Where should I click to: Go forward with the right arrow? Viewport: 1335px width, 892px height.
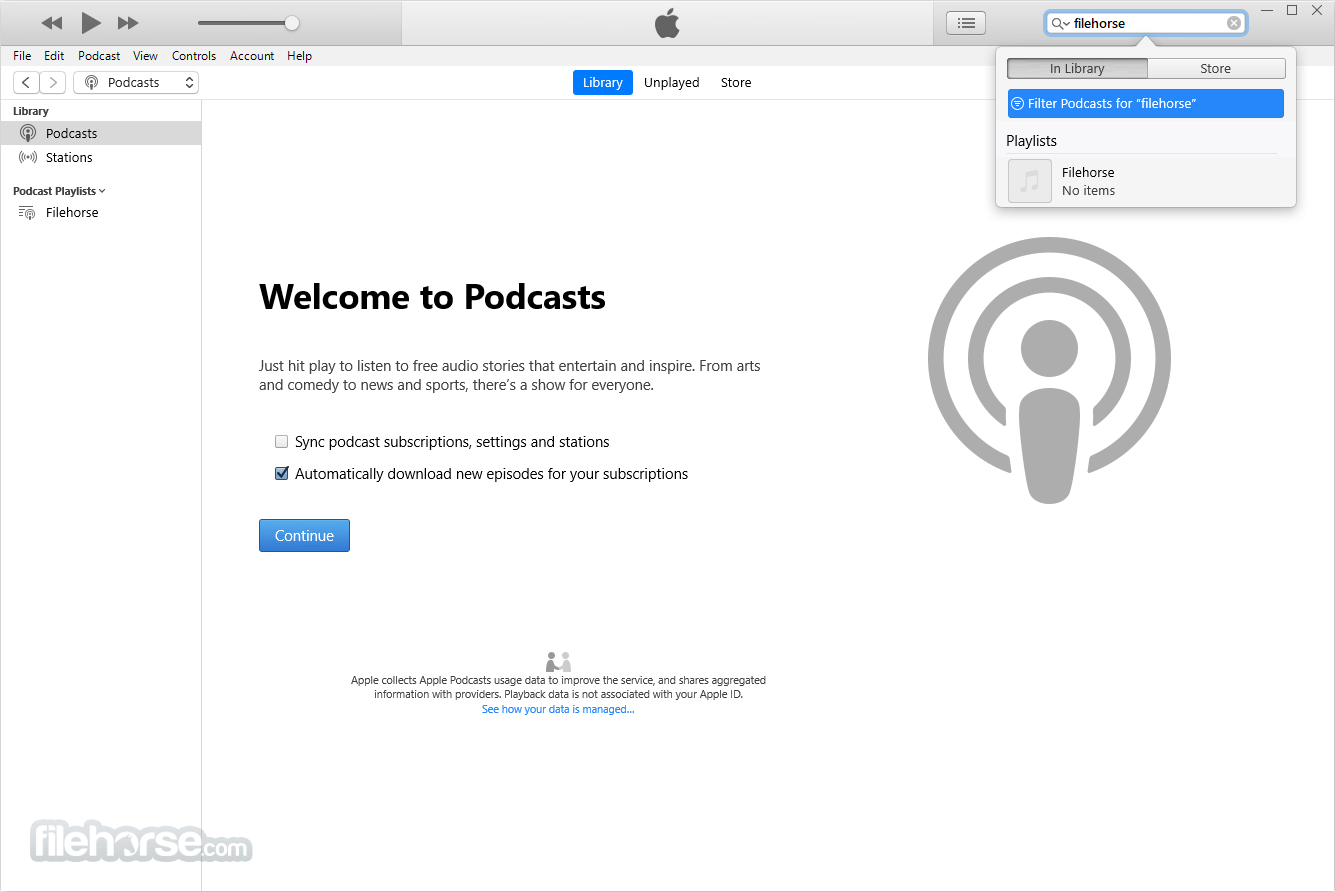tap(53, 83)
